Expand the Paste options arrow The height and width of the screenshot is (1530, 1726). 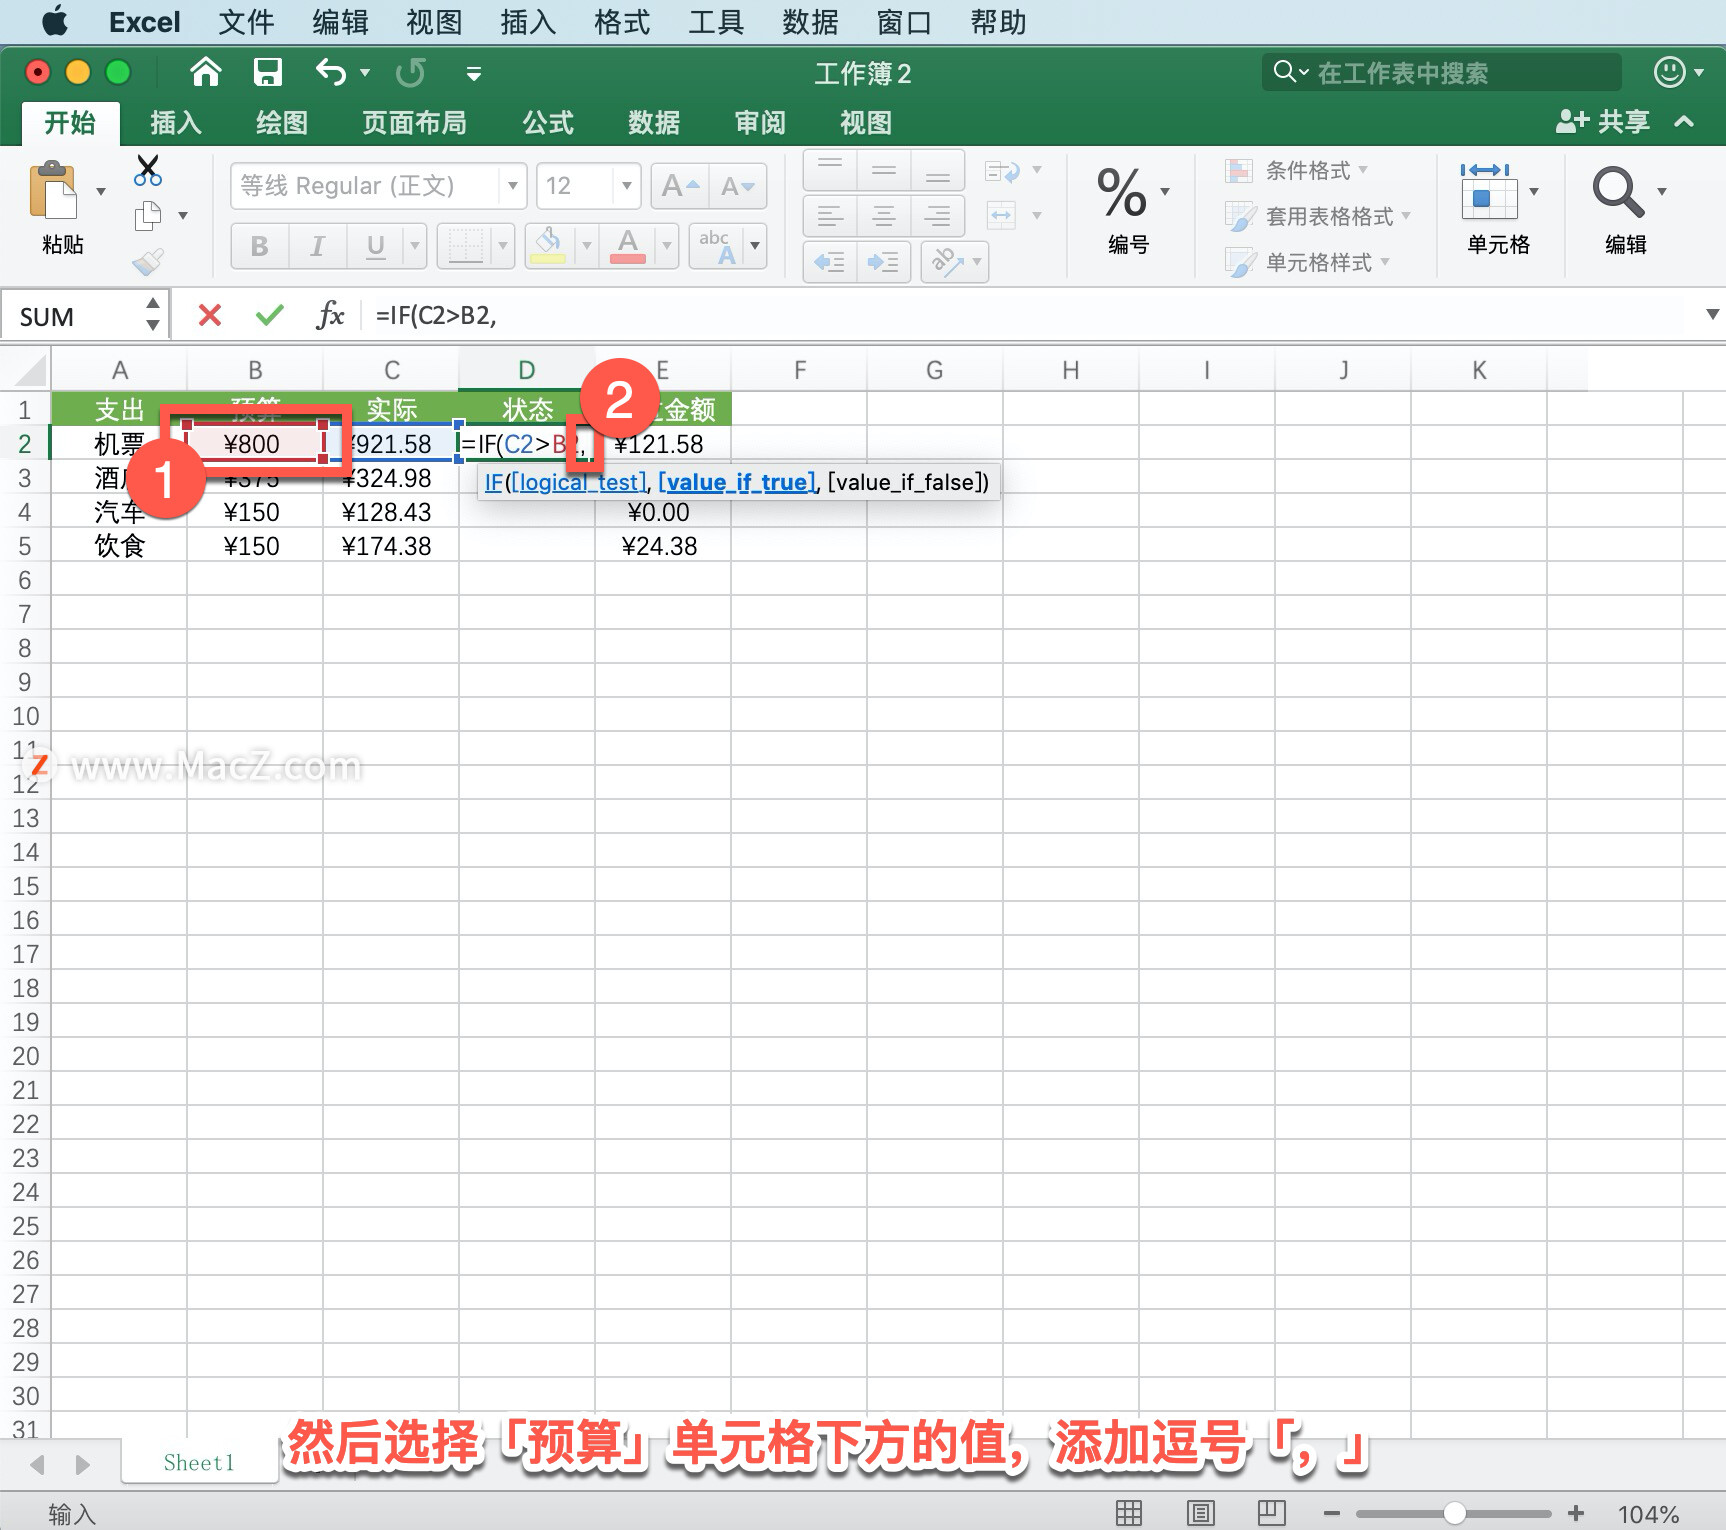click(101, 191)
